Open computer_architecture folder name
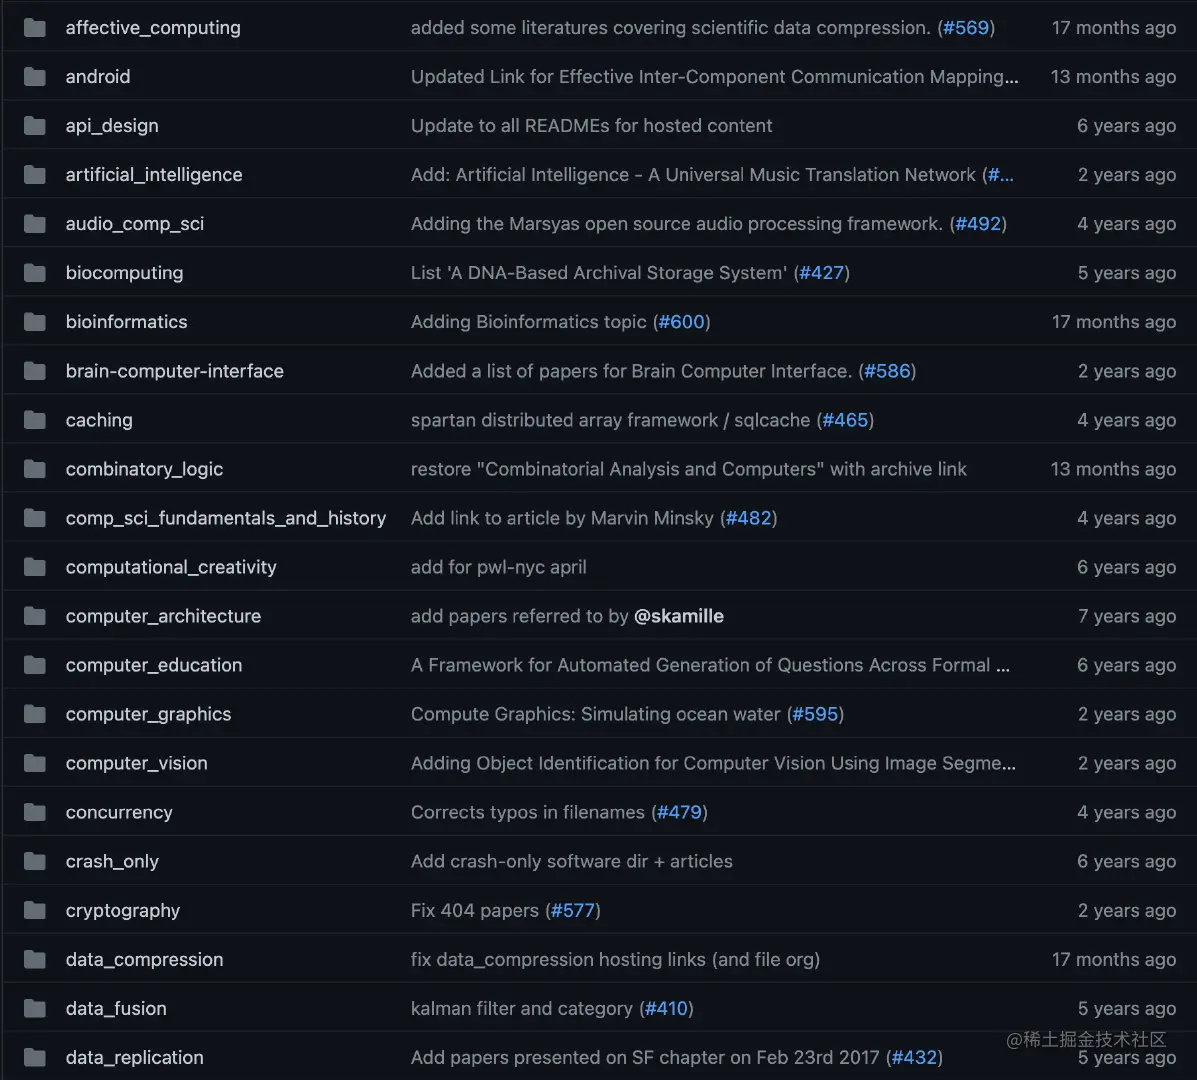Screen dimensions: 1197x1080 pyautogui.click(x=163, y=616)
